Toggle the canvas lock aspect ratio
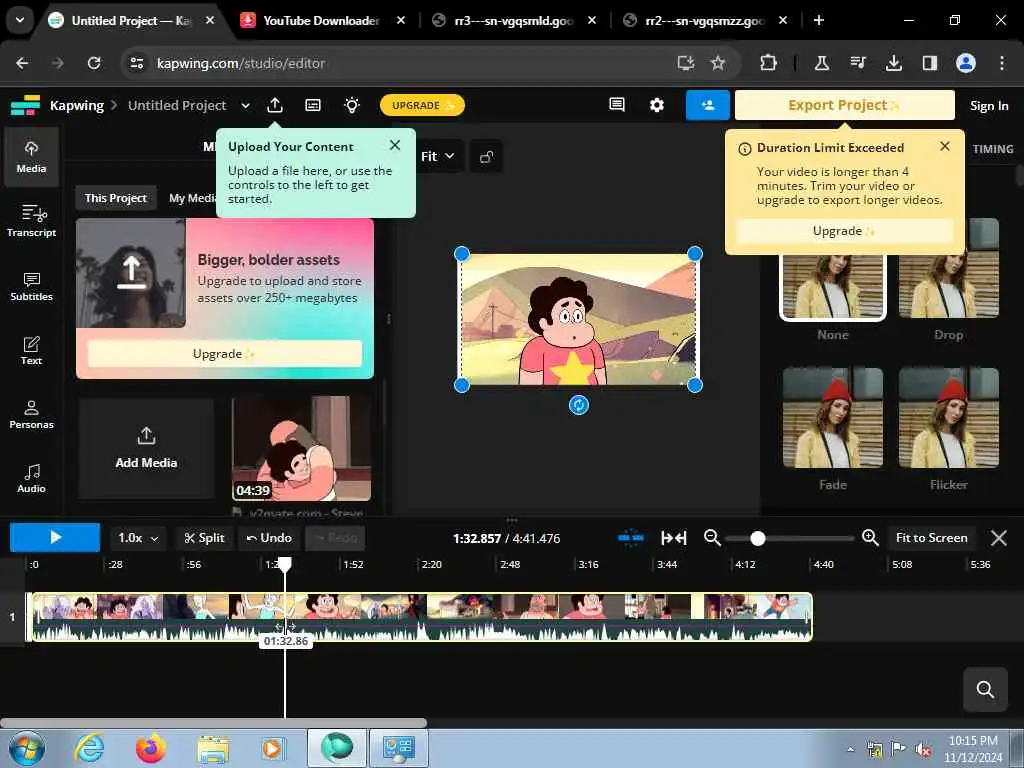The height and width of the screenshot is (768, 1024). (487, 157)
